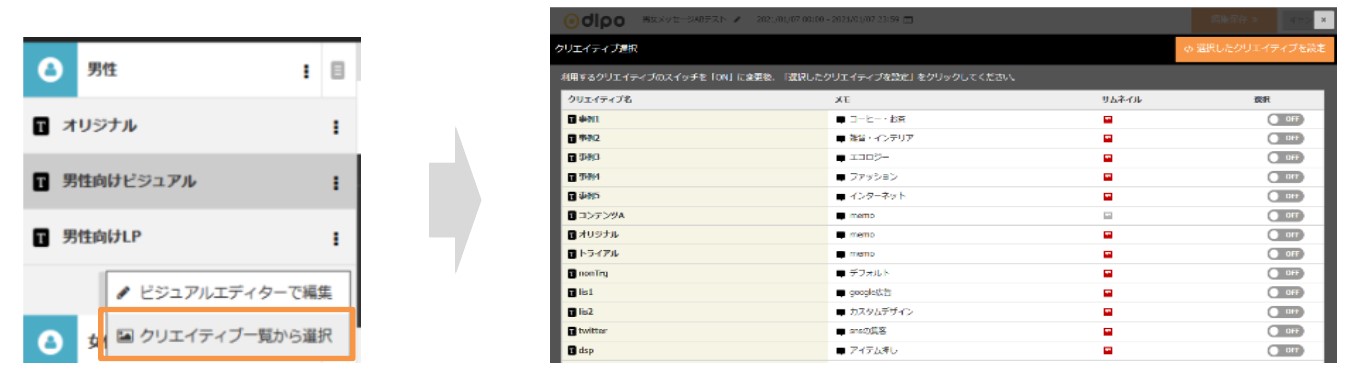The width and height of the screenshot is (1360, 370).
Task: View thumbnail icon for ファッション row
Action: 1107,177
